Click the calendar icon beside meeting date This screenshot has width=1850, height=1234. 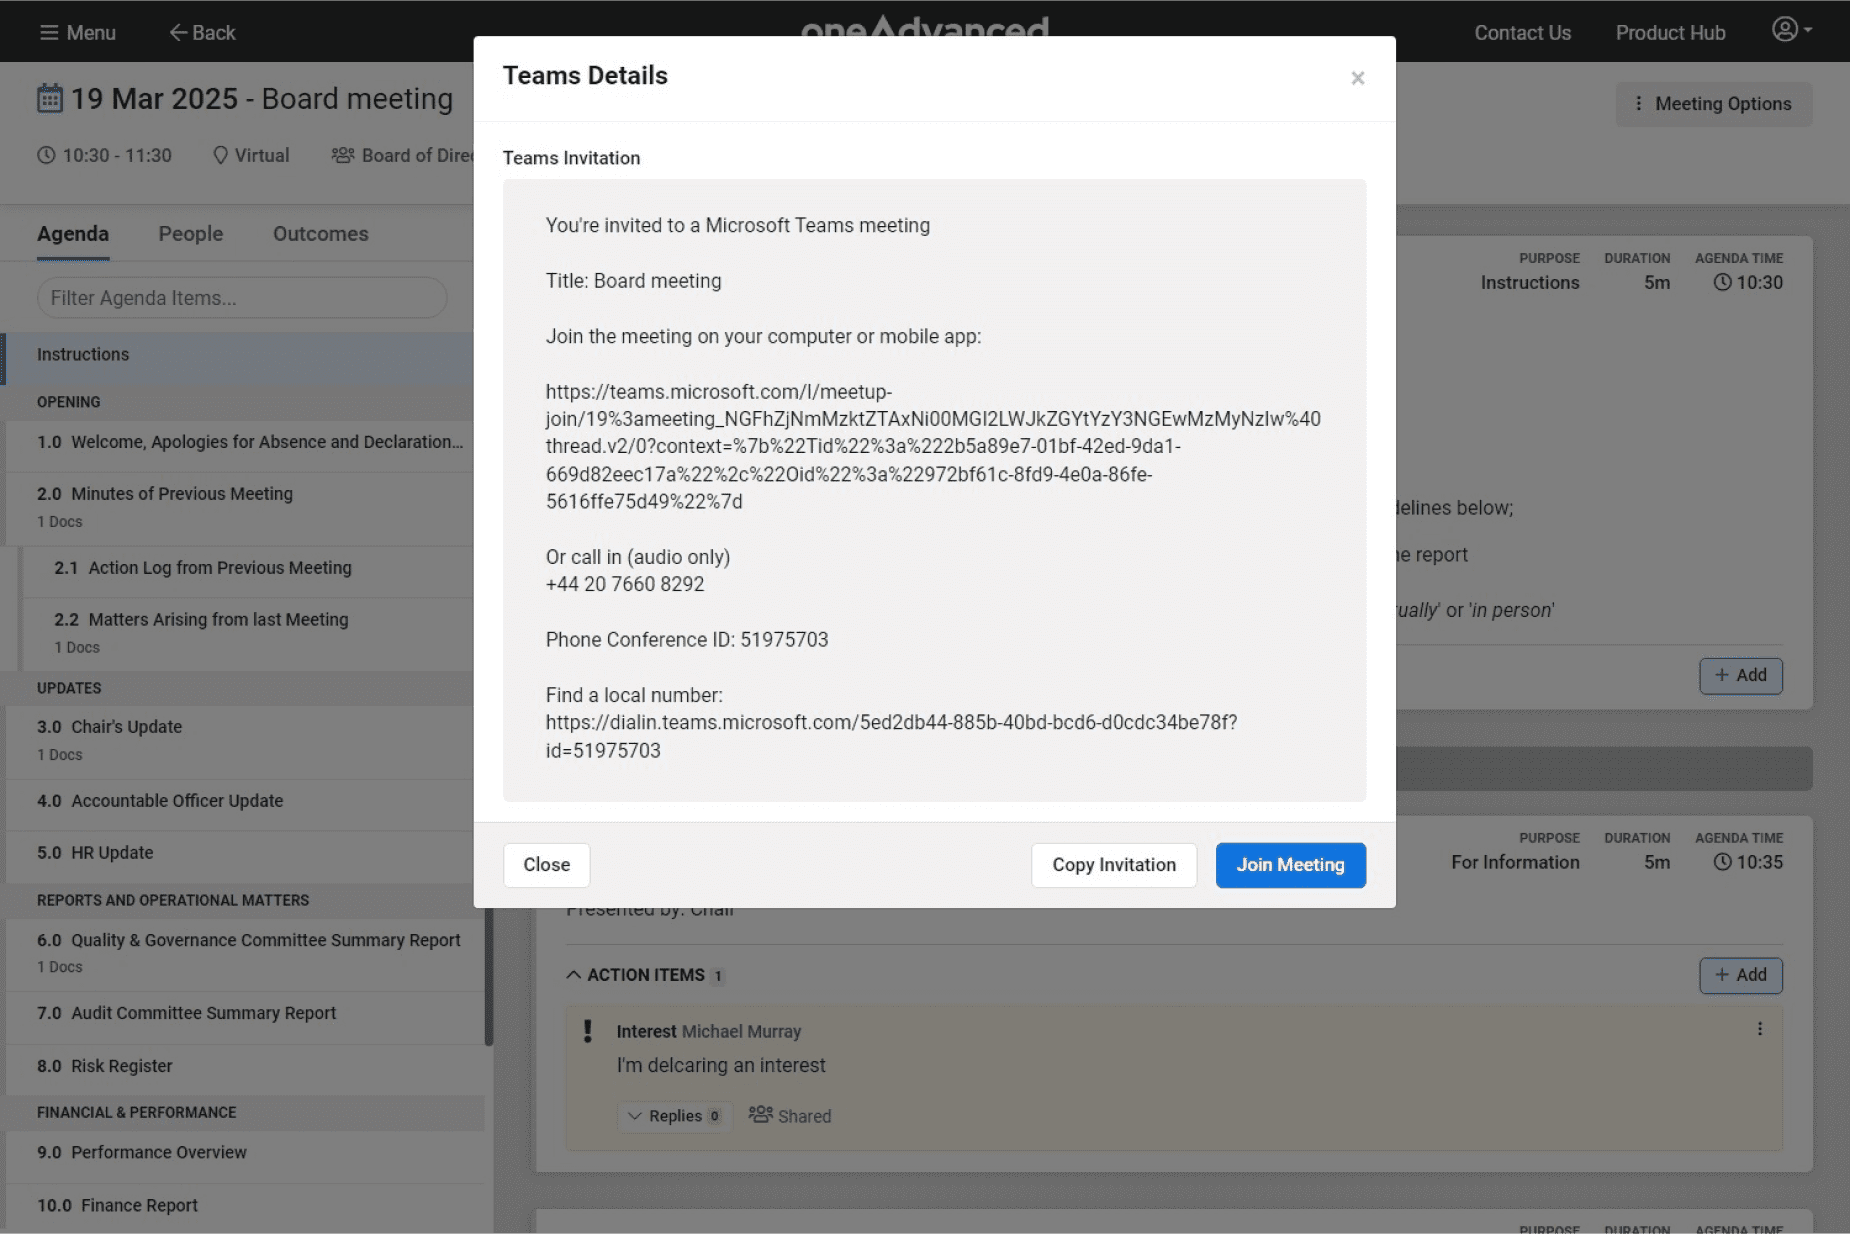(x=50, y=99)
